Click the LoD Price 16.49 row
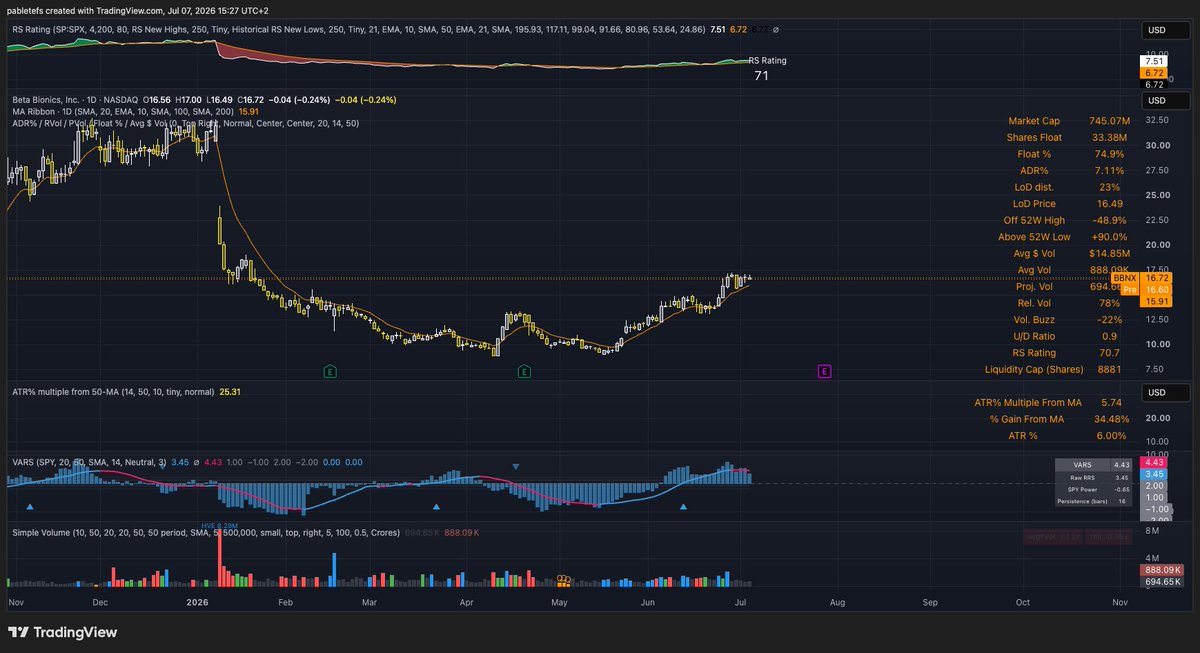The height and width of the screenshot is (653, 1200). pos(1069,203)
